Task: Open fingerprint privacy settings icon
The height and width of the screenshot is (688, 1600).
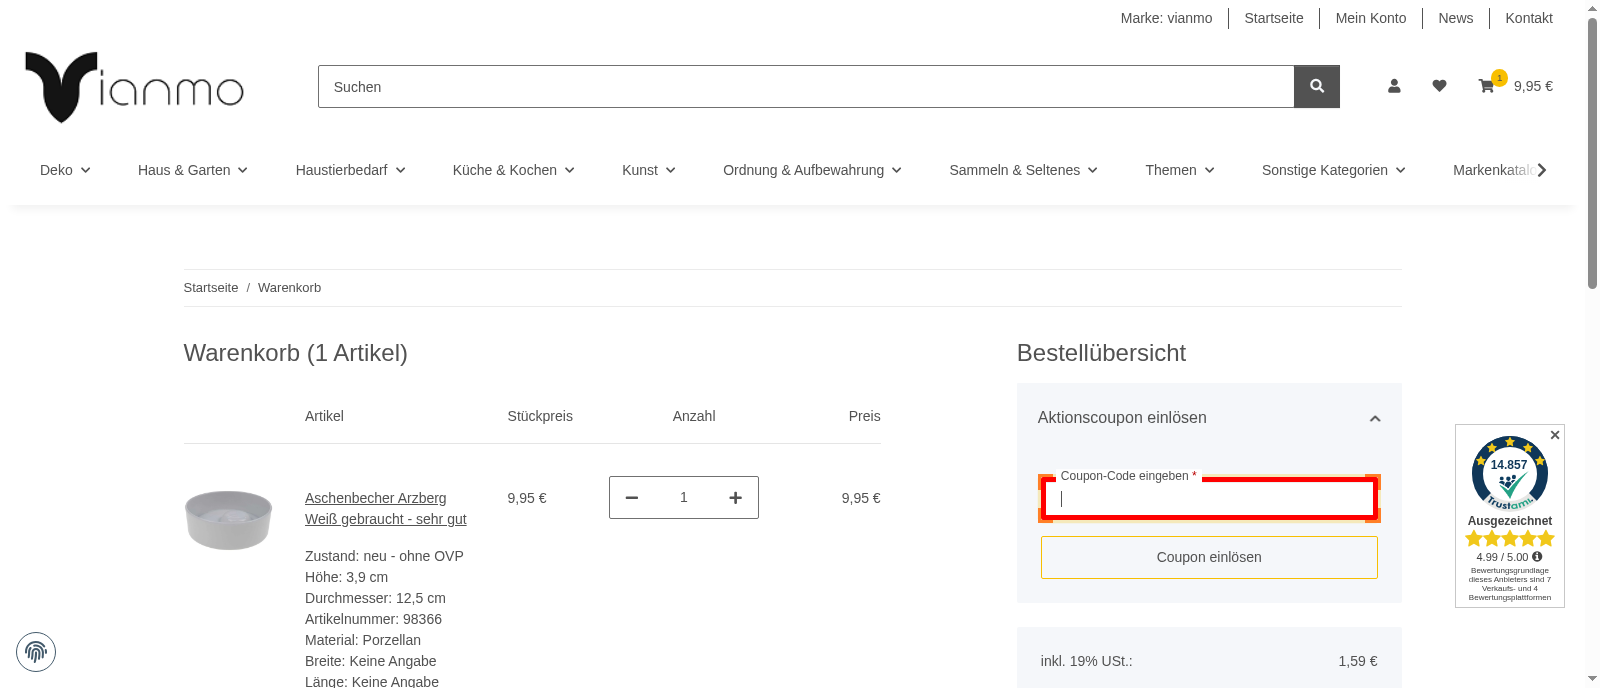Action: click(x=36, y=652)
